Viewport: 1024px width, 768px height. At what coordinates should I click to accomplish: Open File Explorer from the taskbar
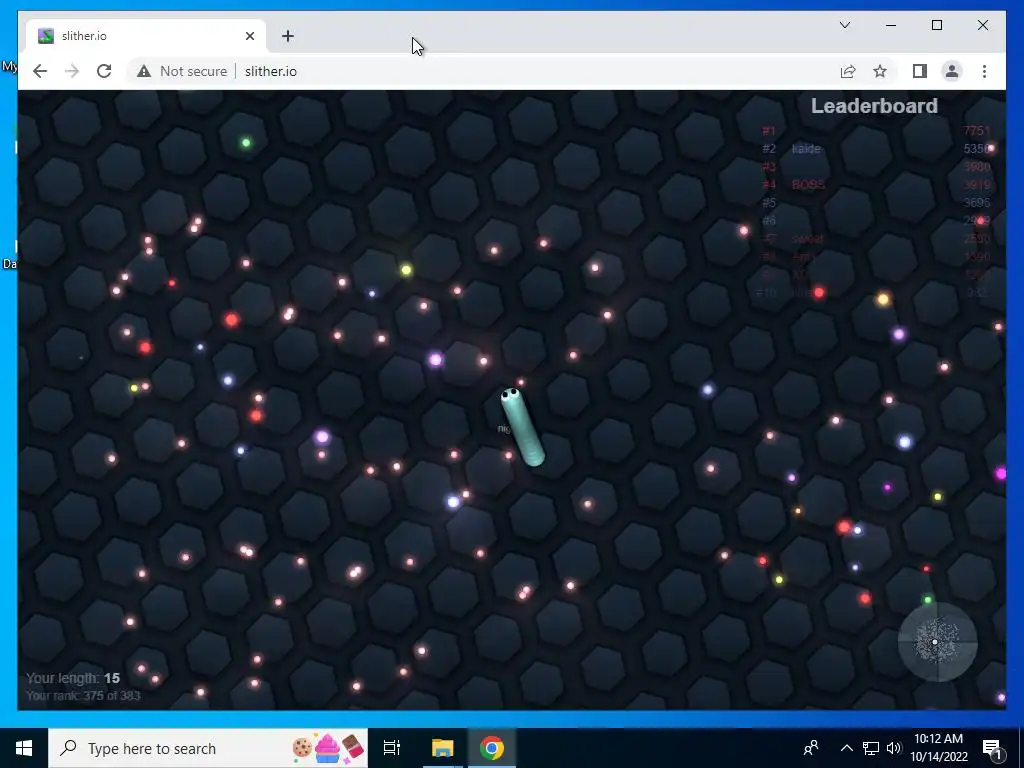pos(442,748)
